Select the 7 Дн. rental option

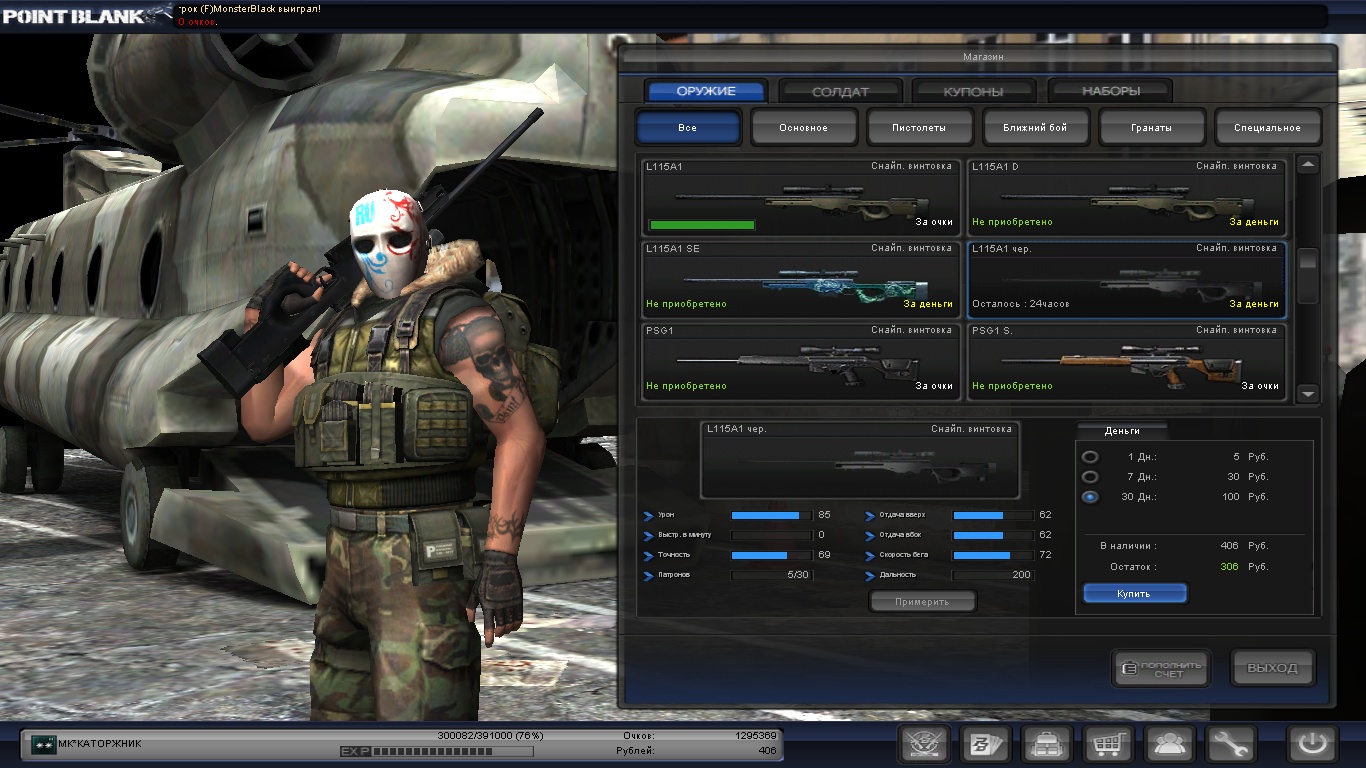pos(1090,477)
